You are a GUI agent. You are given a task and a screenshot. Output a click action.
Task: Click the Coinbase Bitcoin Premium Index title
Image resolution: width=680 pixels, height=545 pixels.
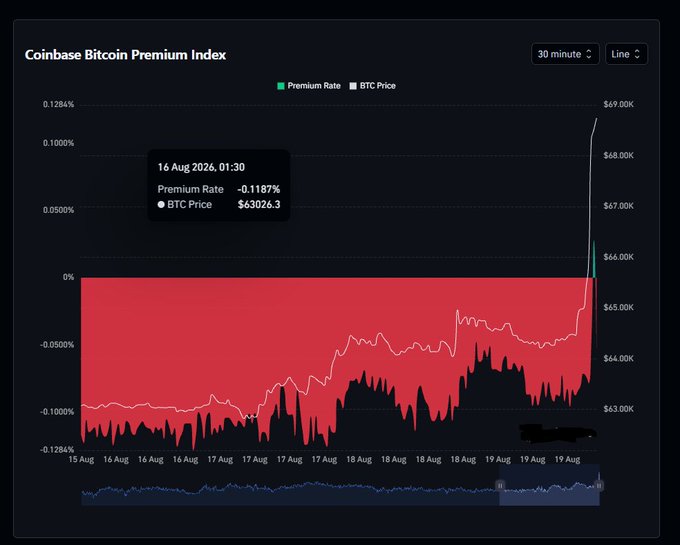125,55
